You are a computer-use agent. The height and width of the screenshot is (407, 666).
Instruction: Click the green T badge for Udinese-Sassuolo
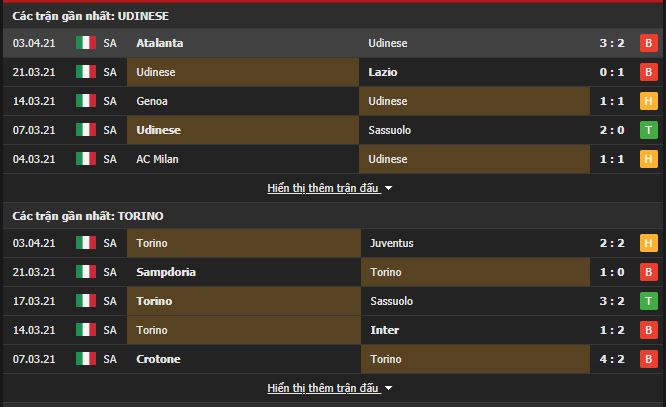(649, 130)
